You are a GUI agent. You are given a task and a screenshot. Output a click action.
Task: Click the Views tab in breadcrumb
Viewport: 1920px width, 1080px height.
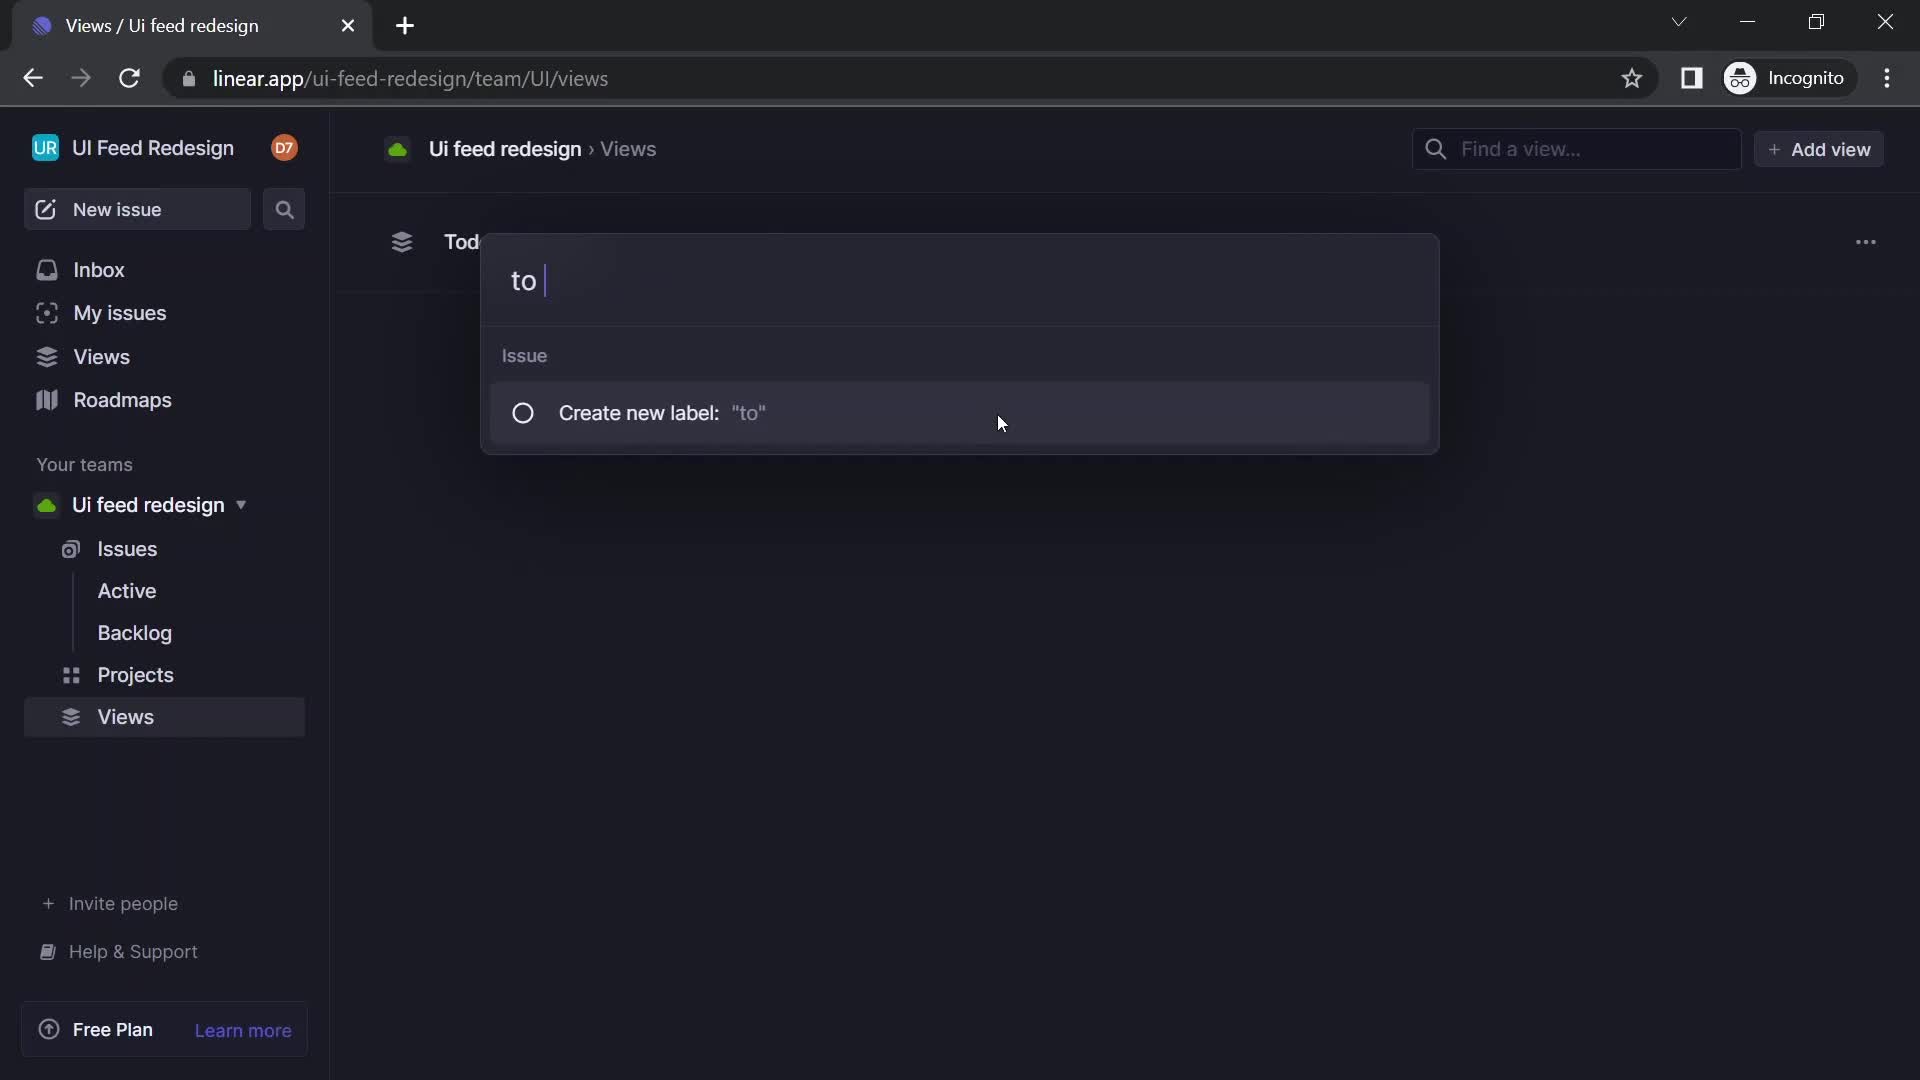(x=628, y=148)
